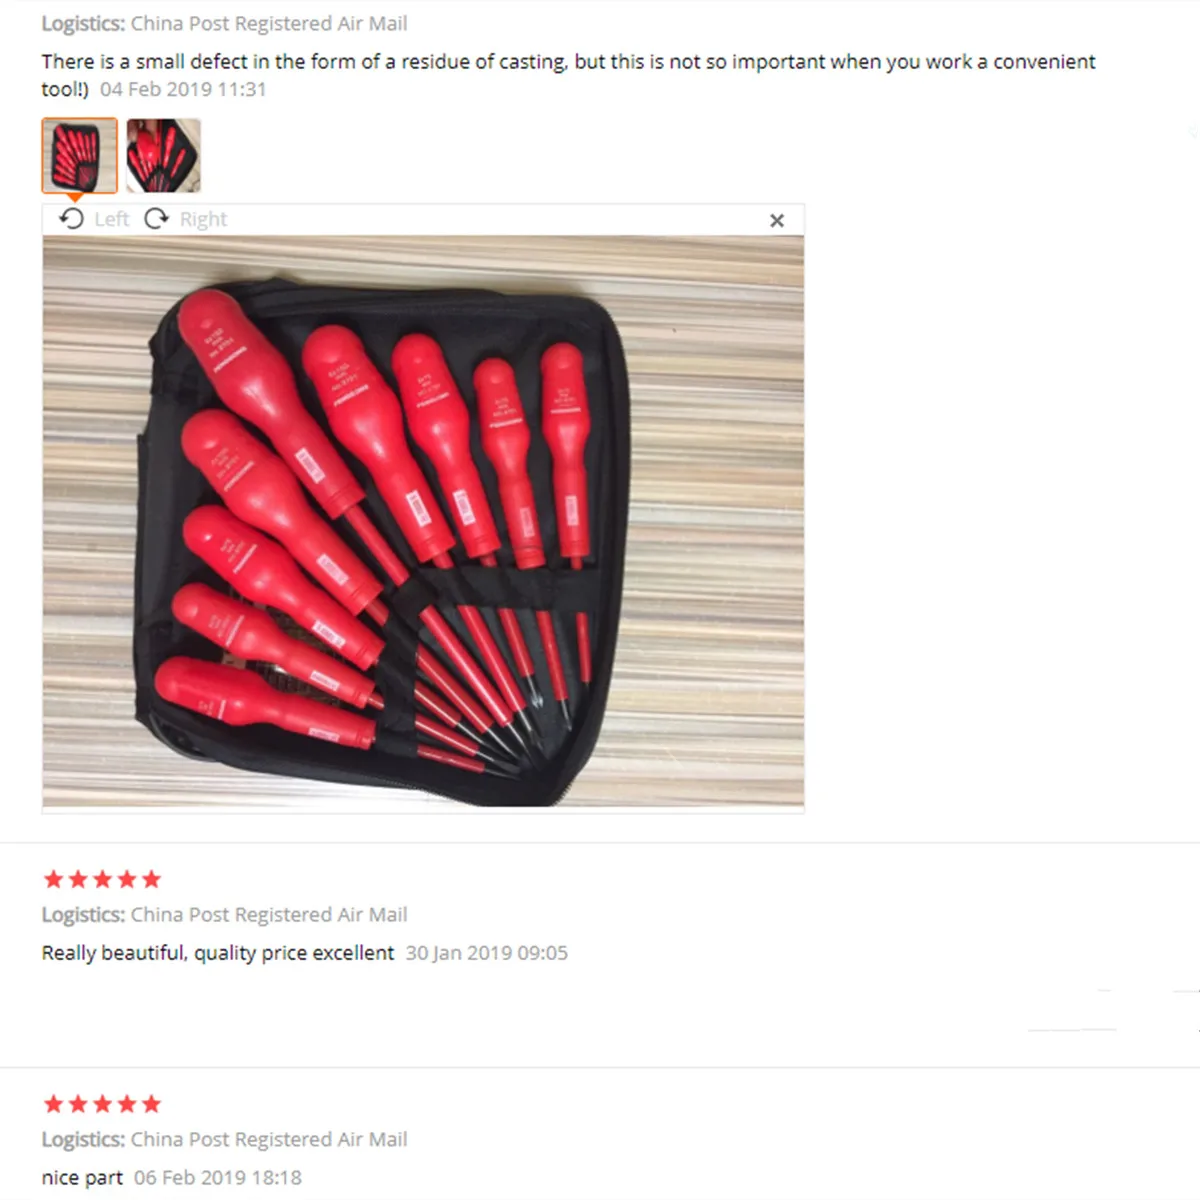Click the third star of the 'nice part' review

coord(102,1104)
